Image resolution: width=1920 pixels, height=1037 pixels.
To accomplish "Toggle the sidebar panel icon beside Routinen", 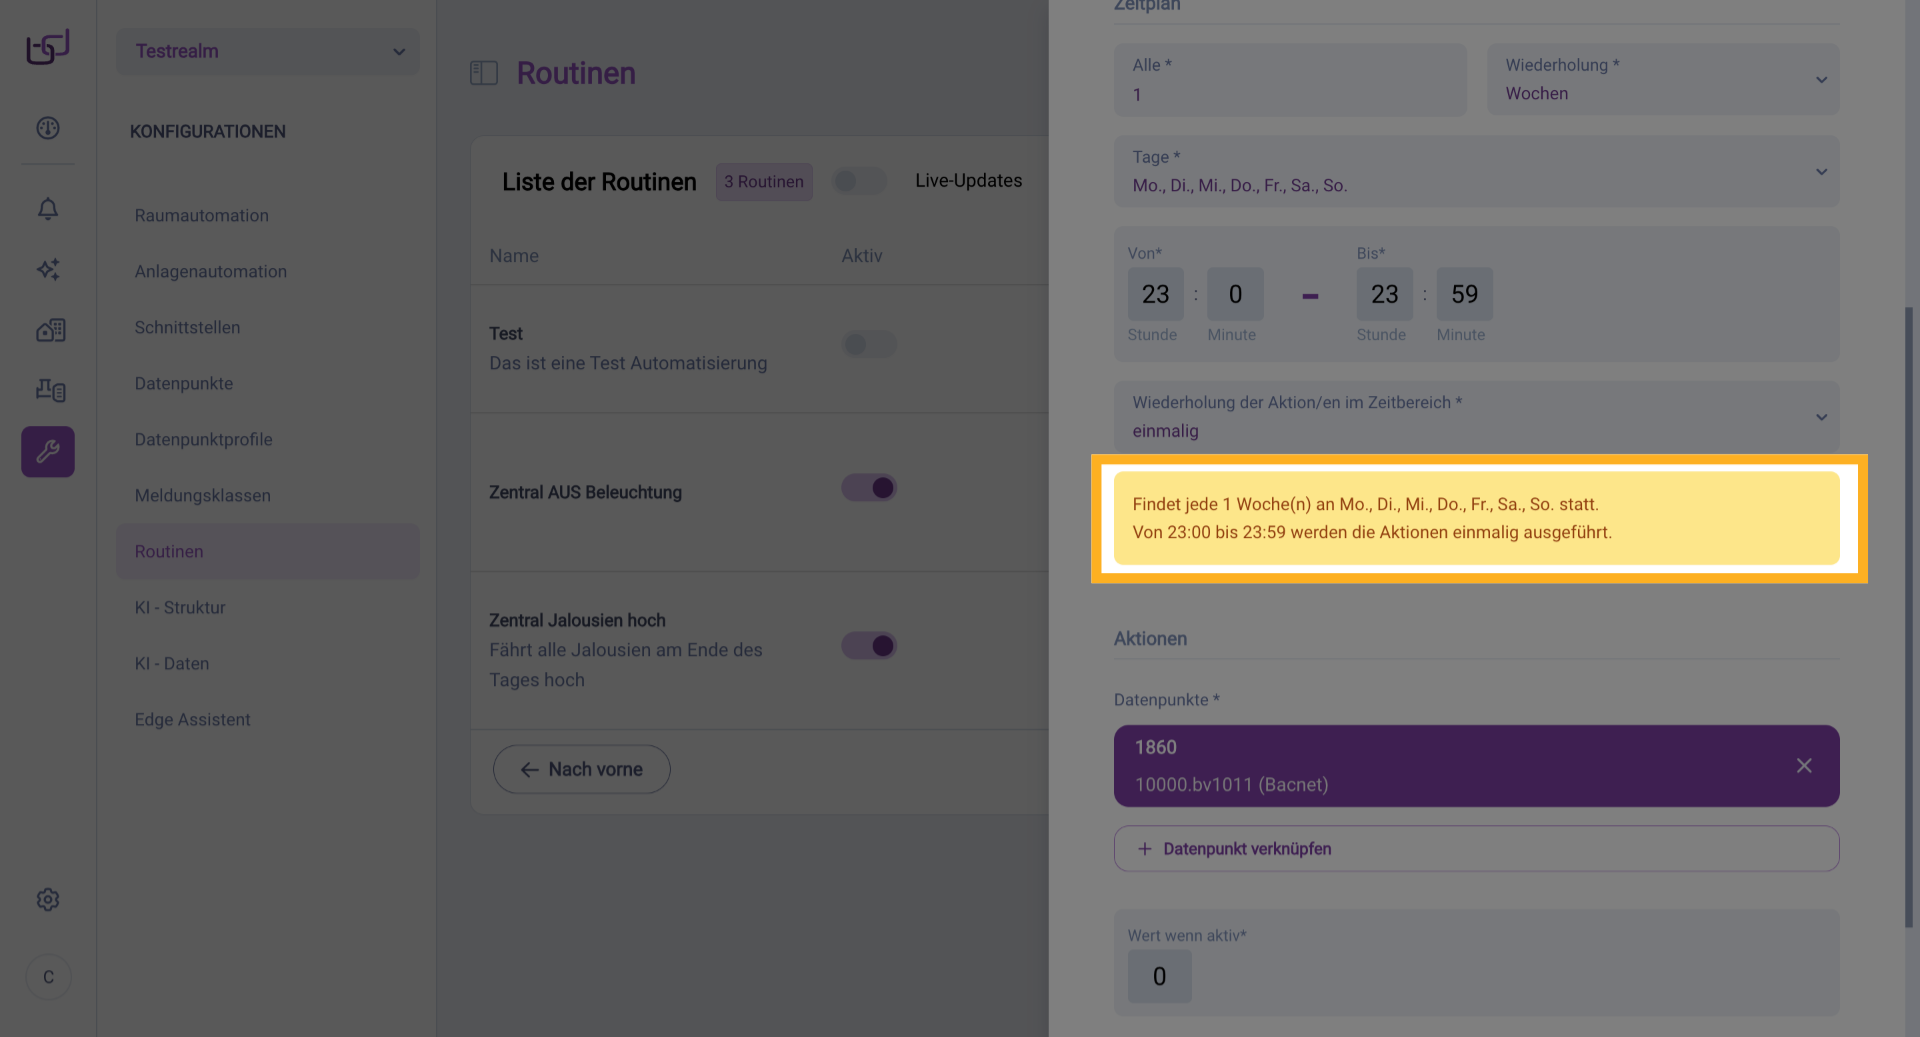I will coord(484,73).
